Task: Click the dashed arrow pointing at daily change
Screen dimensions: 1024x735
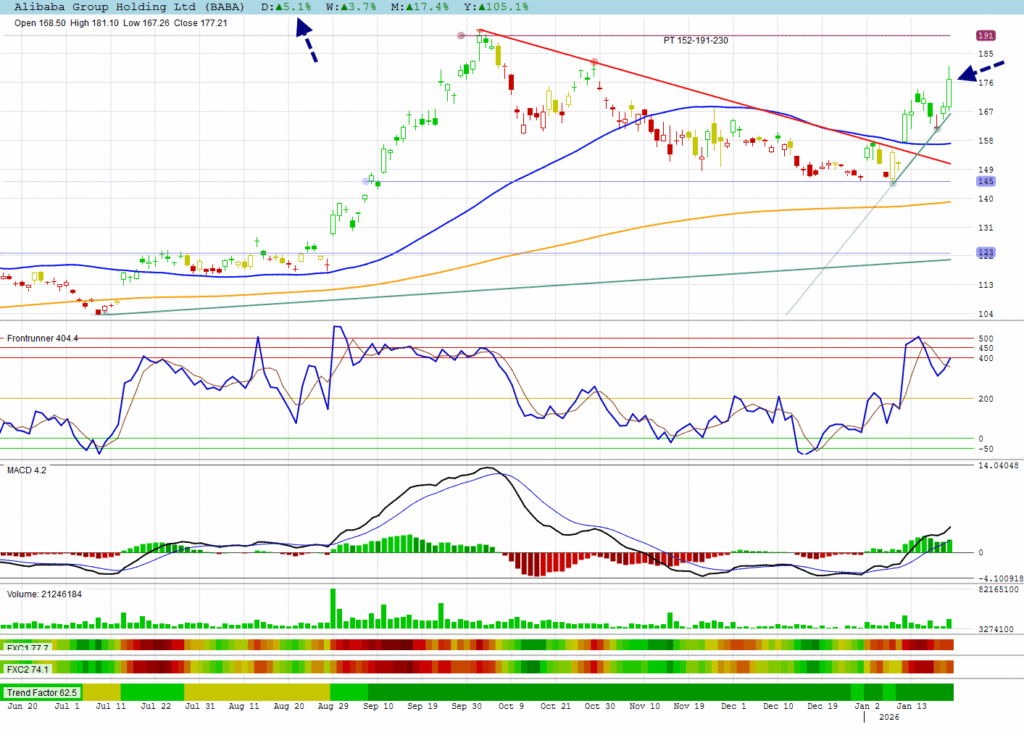Action: coord(306,44)
